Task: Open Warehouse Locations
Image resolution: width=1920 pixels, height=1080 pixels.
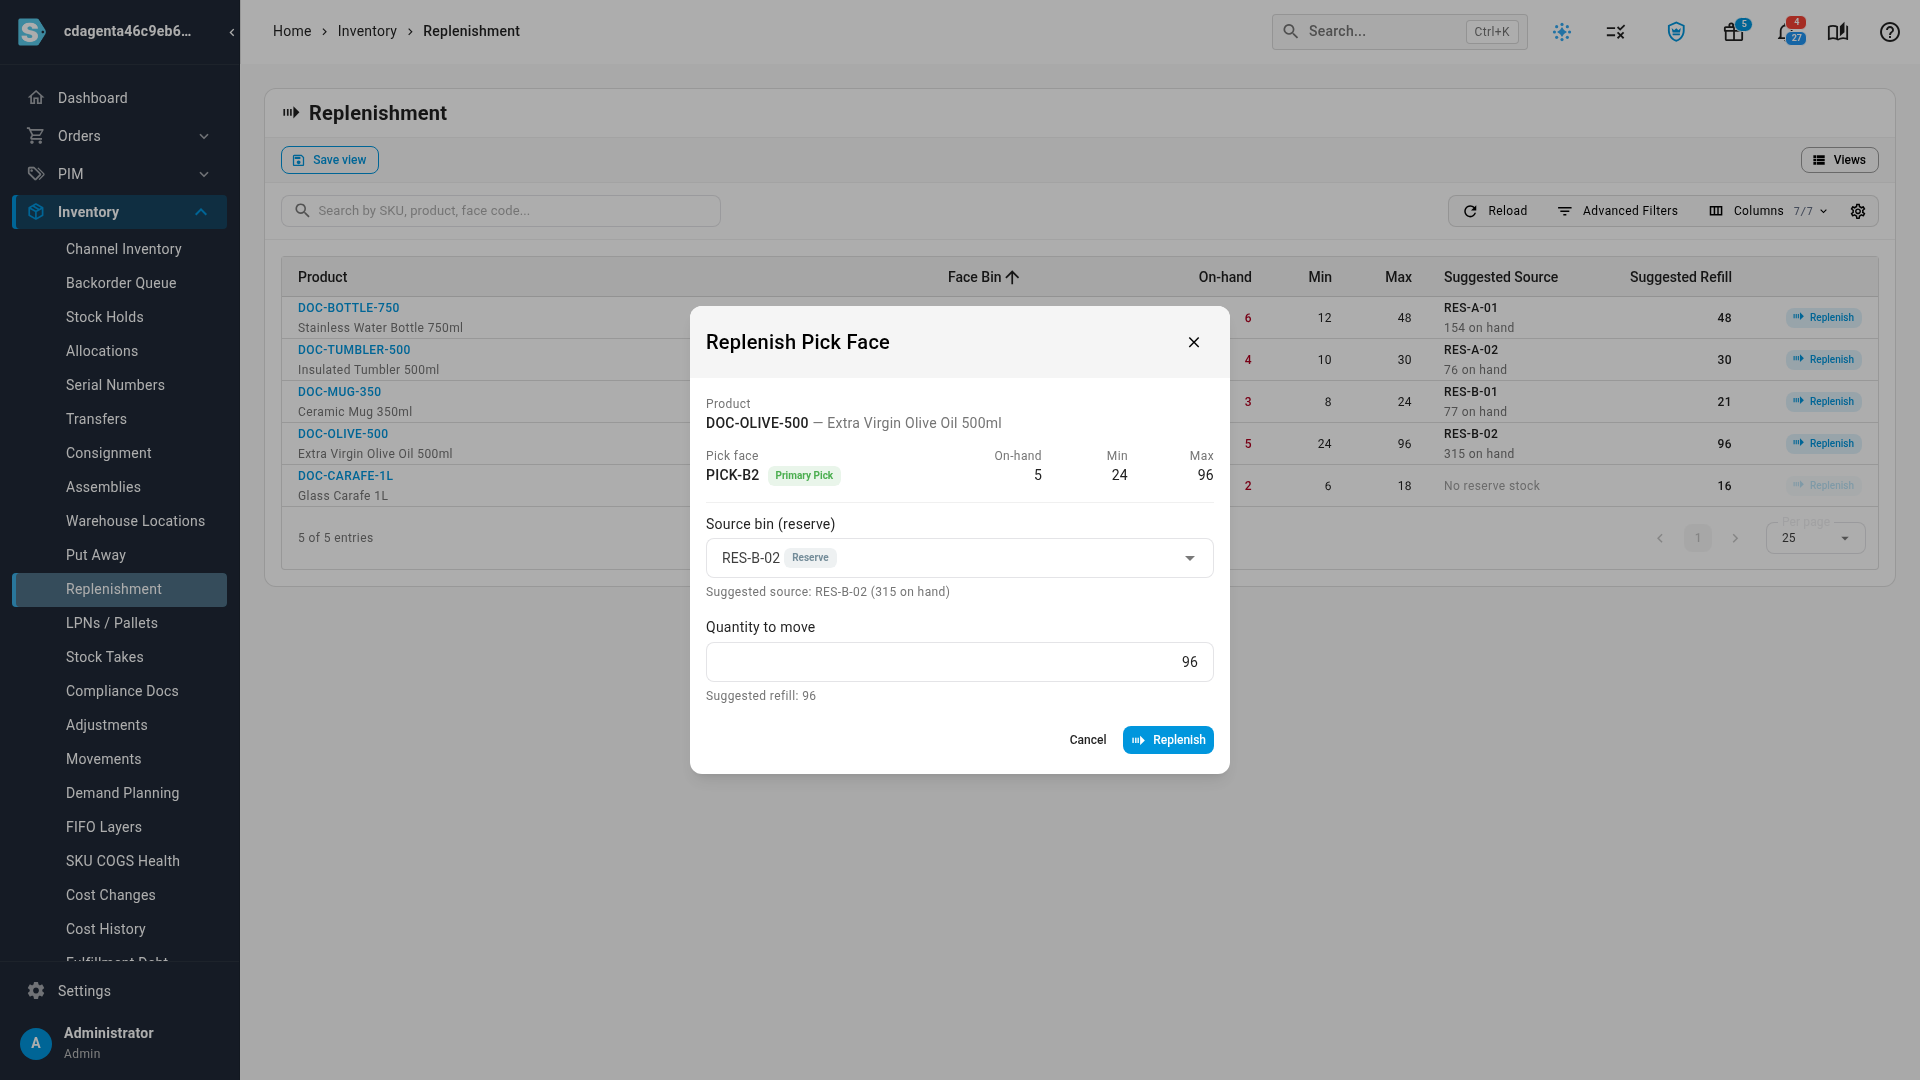Action: click(x=135, y=521)
